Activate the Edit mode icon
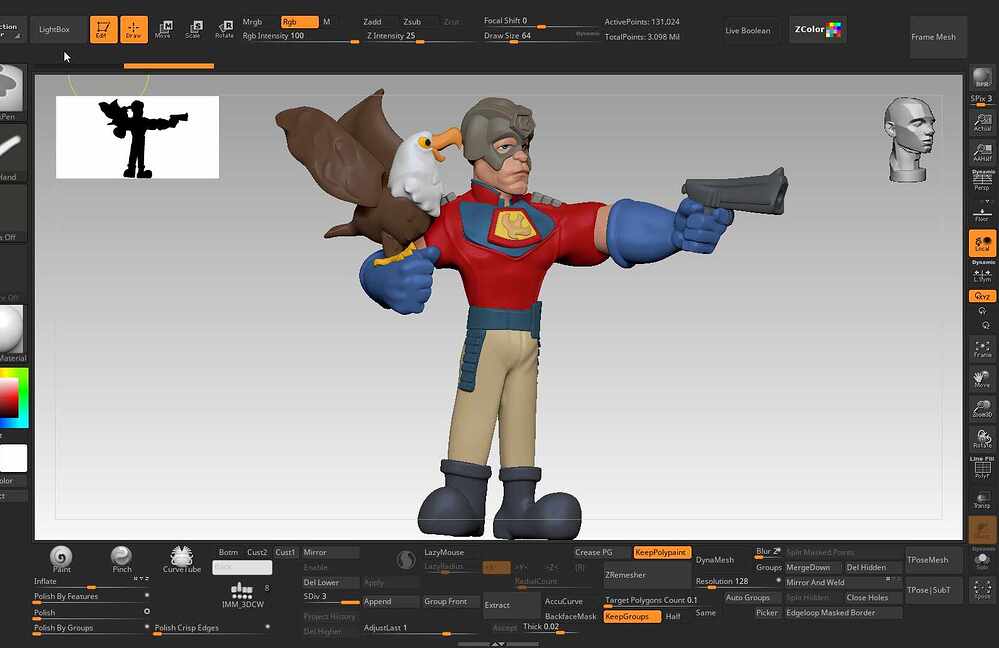The width and height of the screenshot is (999, 648). (103, 29)
